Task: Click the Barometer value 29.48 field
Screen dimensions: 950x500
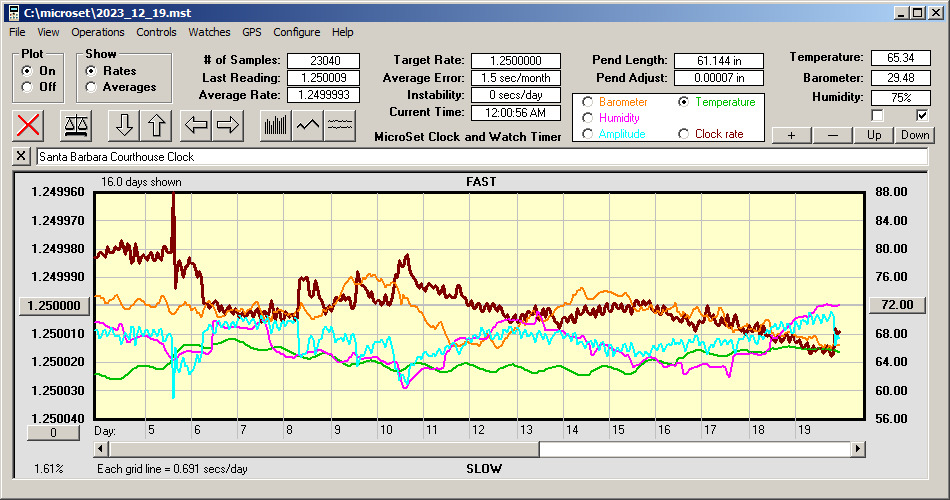Action: coord(900,78)
